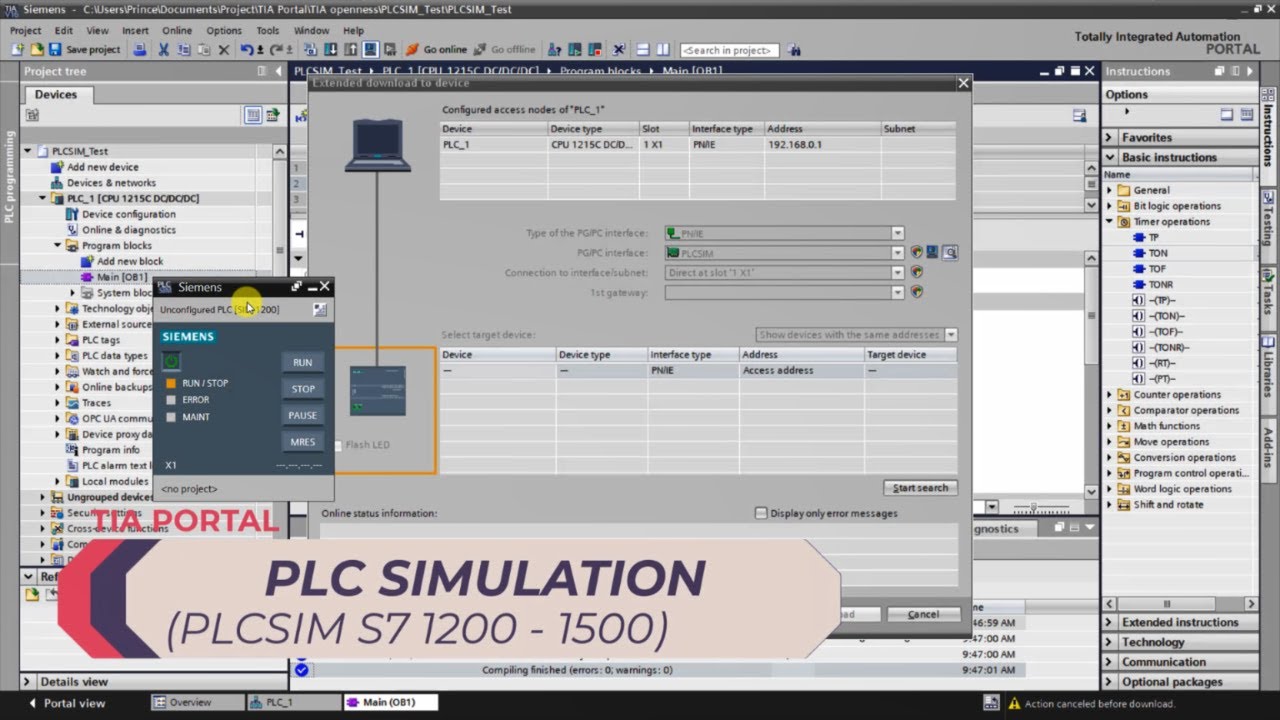Click the PAUSE button in PLCSIM
The height and width of the screenshot is (720, 1280).
point(303,415)
